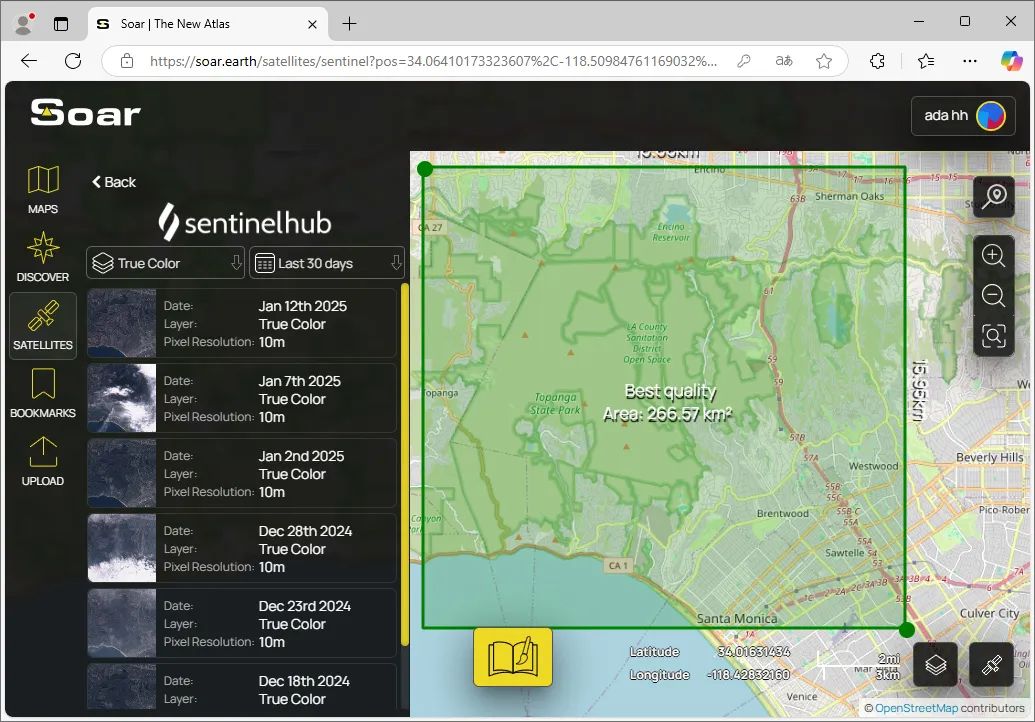1035x722 pixels.
Task: Open a new browser tab
Action: [x=349, y=24]
